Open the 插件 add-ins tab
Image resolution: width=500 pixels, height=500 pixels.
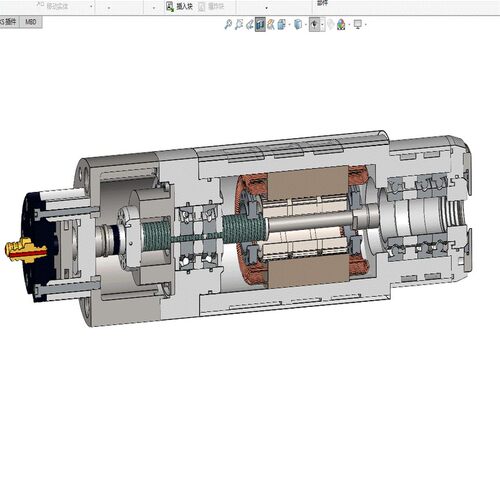[x=9, y=22]
